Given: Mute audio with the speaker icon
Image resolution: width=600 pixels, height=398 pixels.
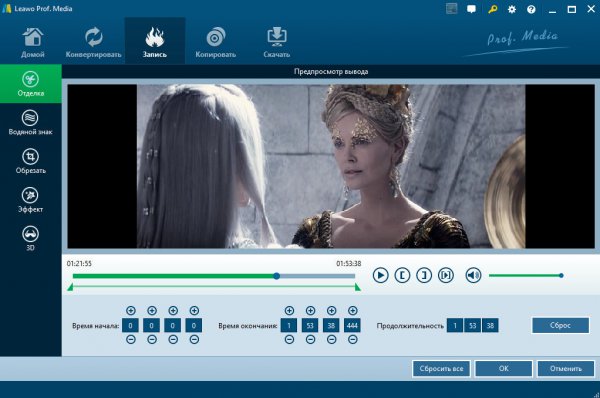Looking at the screenshot, I should [473, 275].
